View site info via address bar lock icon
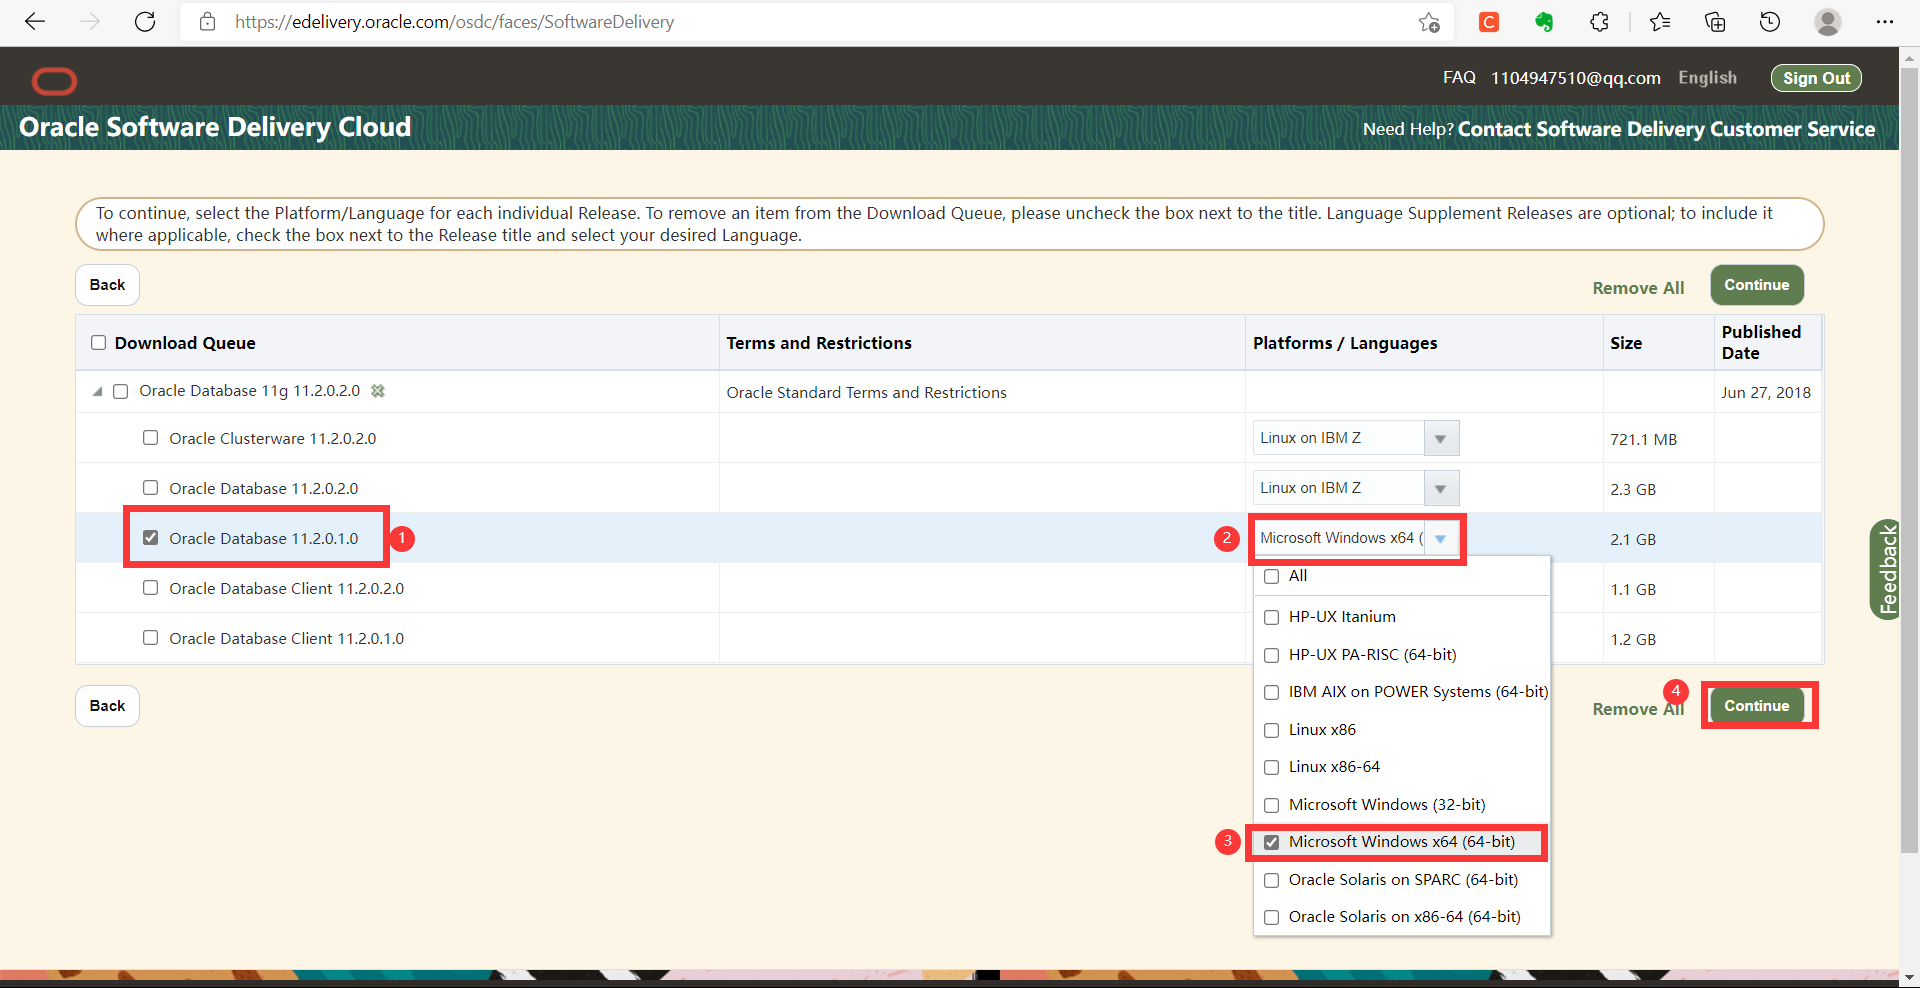 [208, 22]
